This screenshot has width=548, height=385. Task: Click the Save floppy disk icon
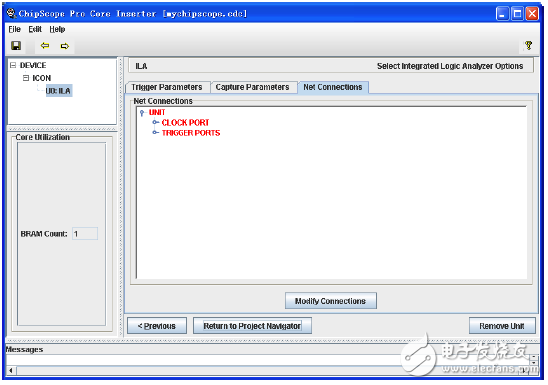coord(16,46)
